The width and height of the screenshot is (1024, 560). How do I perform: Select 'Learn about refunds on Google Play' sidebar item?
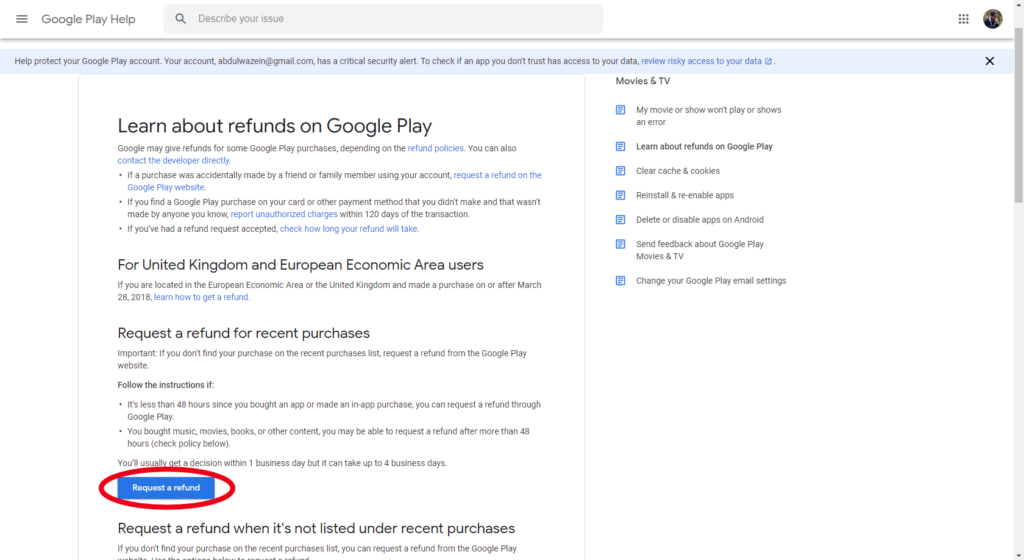click(x=704, y=147)
